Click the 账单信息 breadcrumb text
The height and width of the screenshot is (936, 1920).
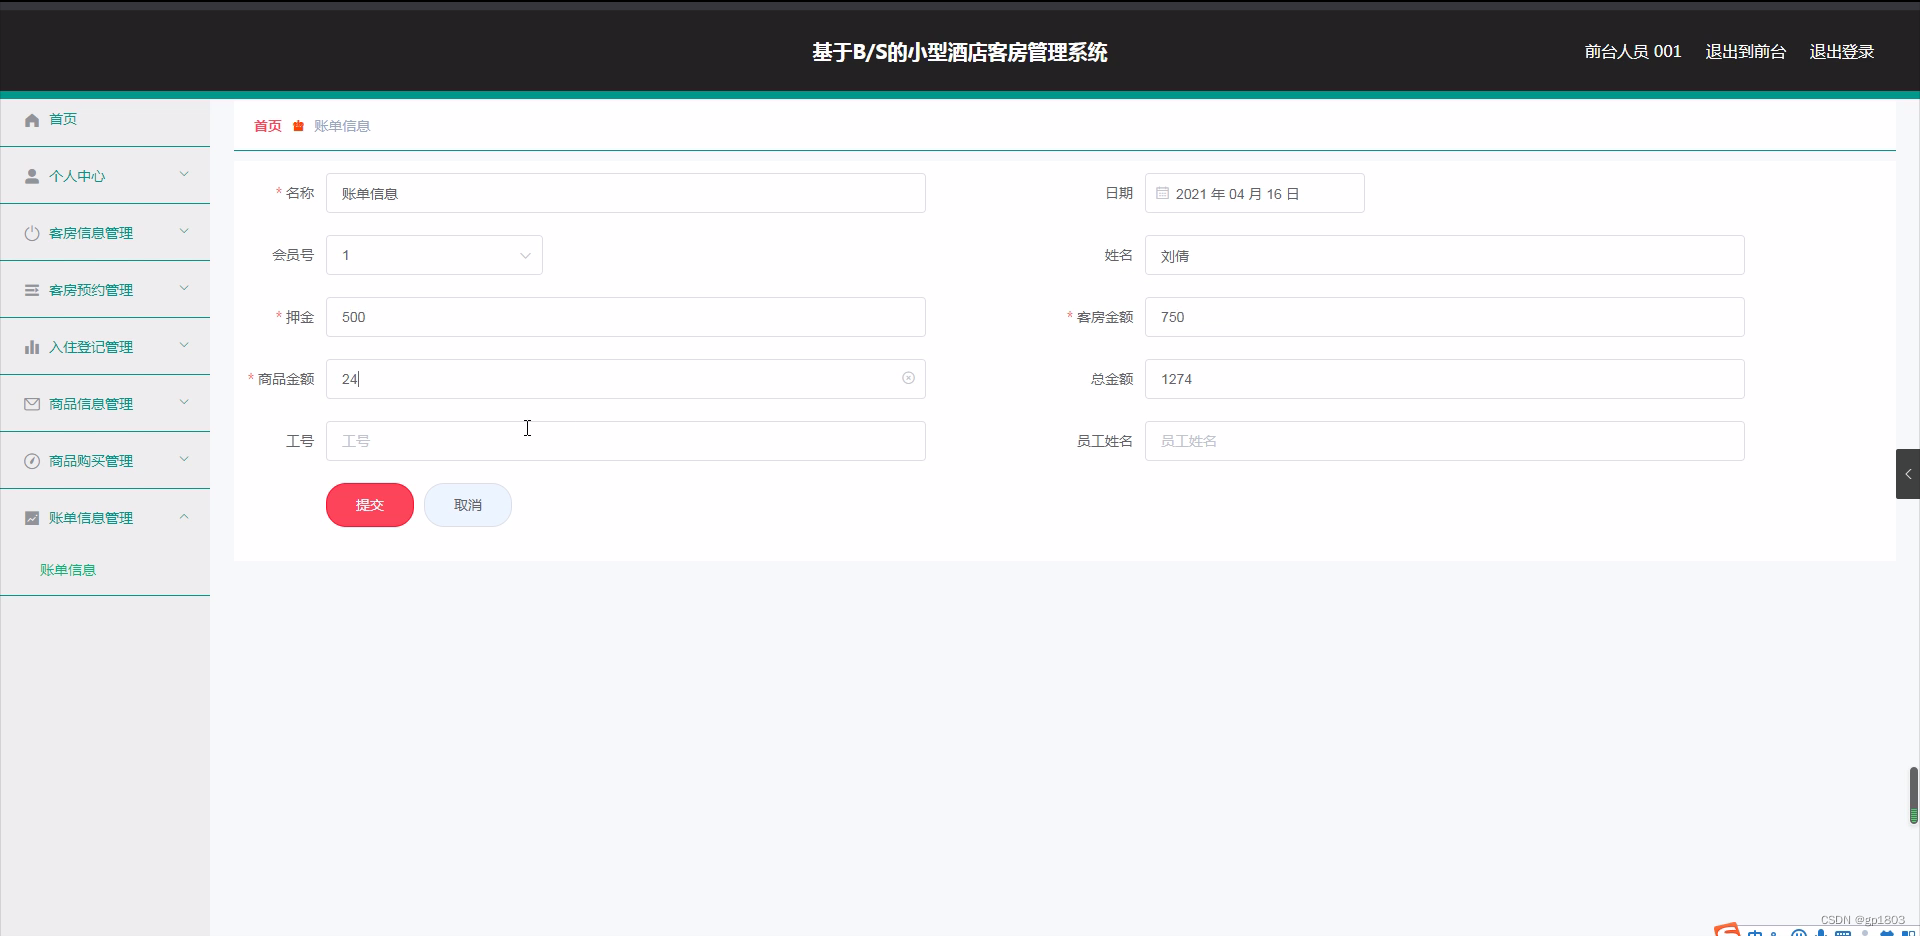tap(342, 126)
